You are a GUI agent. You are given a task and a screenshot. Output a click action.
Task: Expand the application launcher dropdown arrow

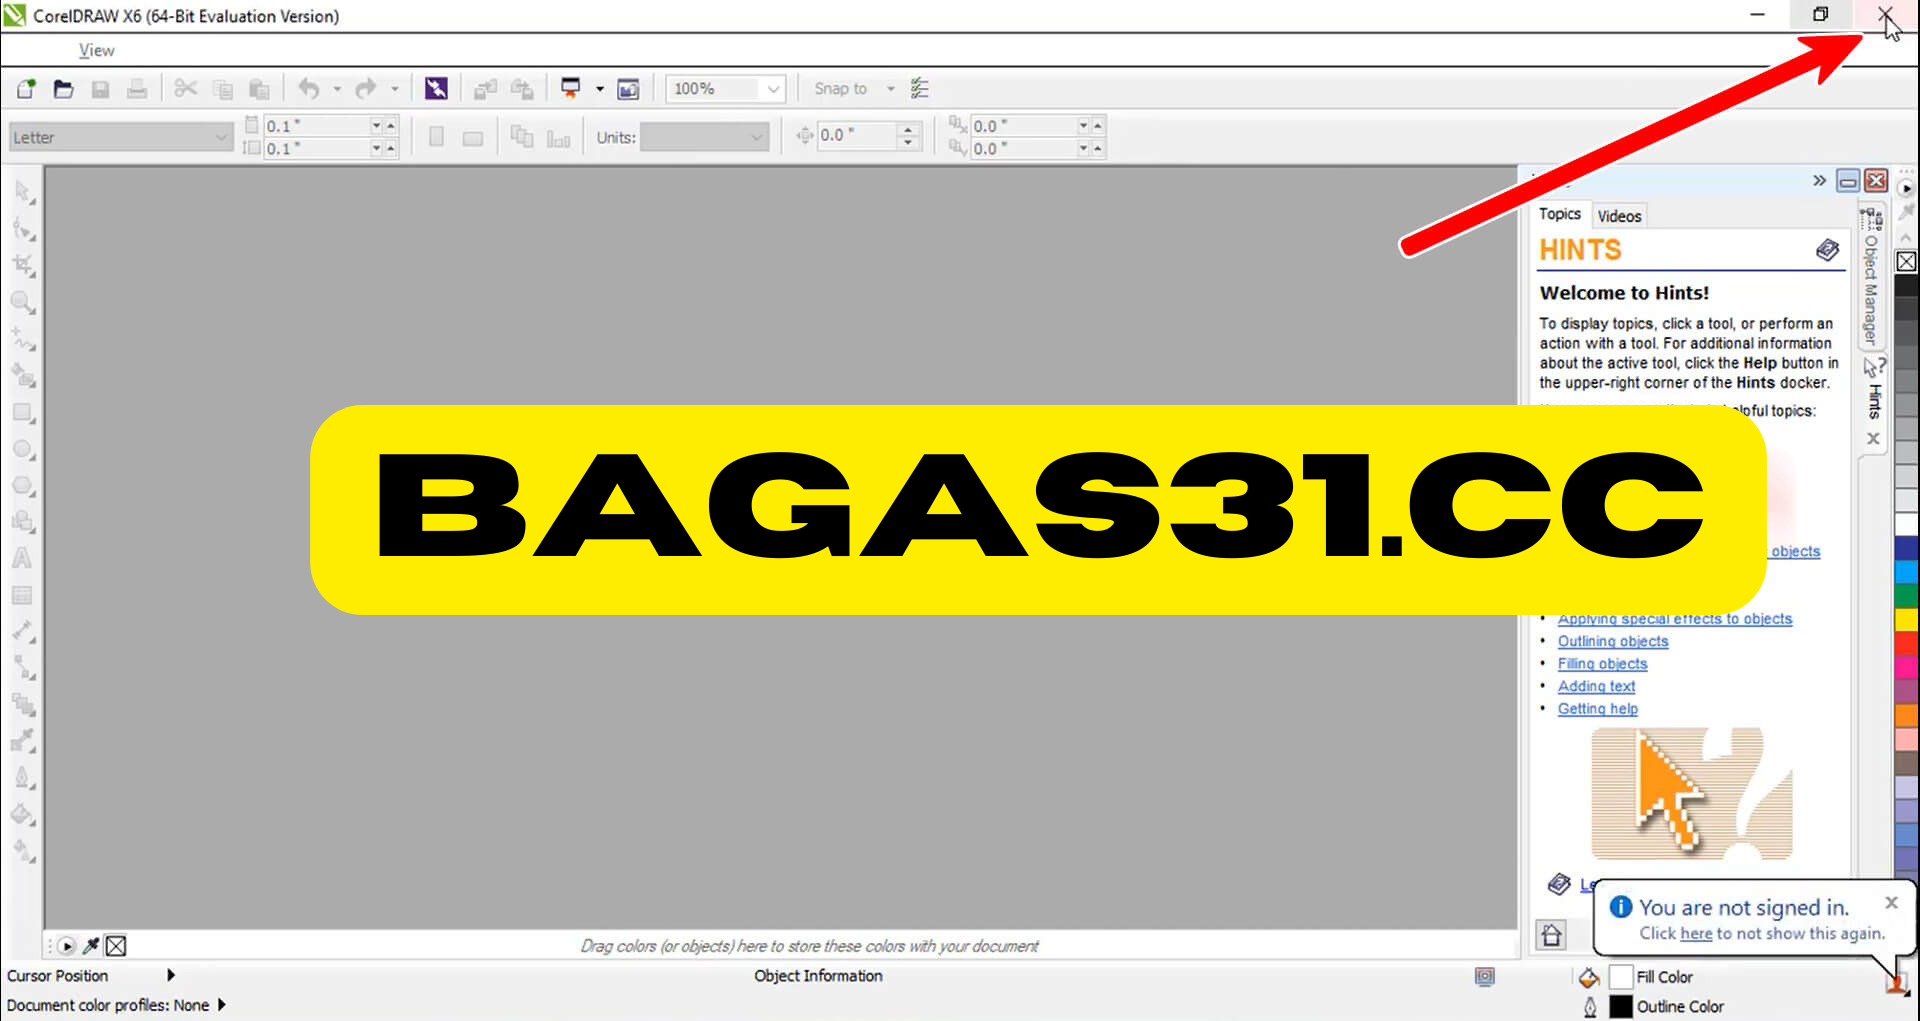(600, 89)
